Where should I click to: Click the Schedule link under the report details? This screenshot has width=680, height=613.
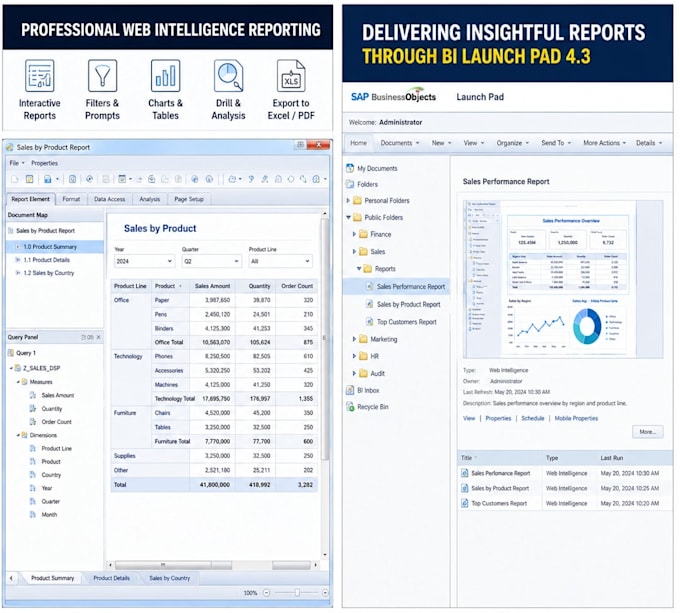pos(533,419)
